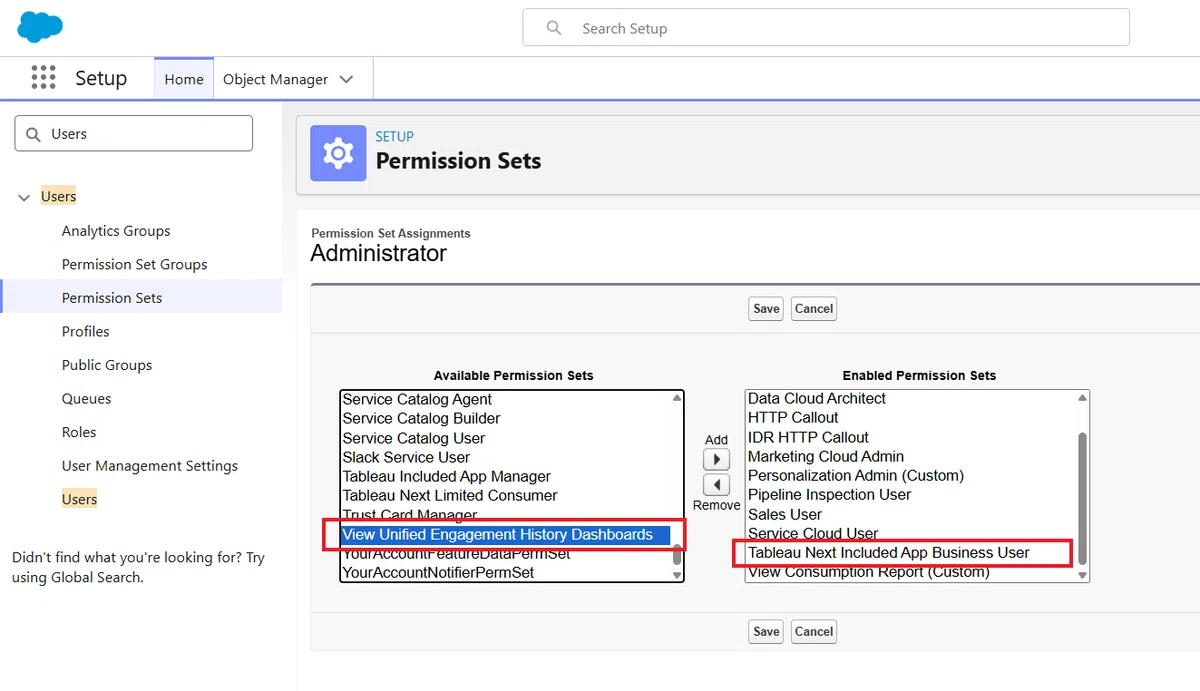The height and width of the screenshot is (691, 1200).
Task: Switch to the Home tab
Action: pos(184,79)
